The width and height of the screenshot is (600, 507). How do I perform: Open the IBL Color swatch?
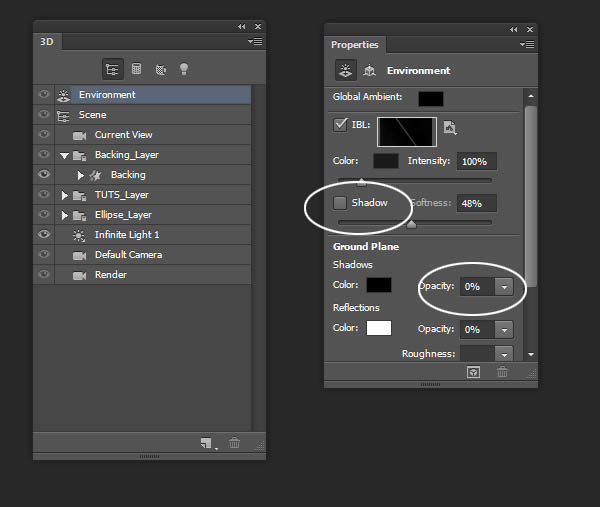click(386, 161)
